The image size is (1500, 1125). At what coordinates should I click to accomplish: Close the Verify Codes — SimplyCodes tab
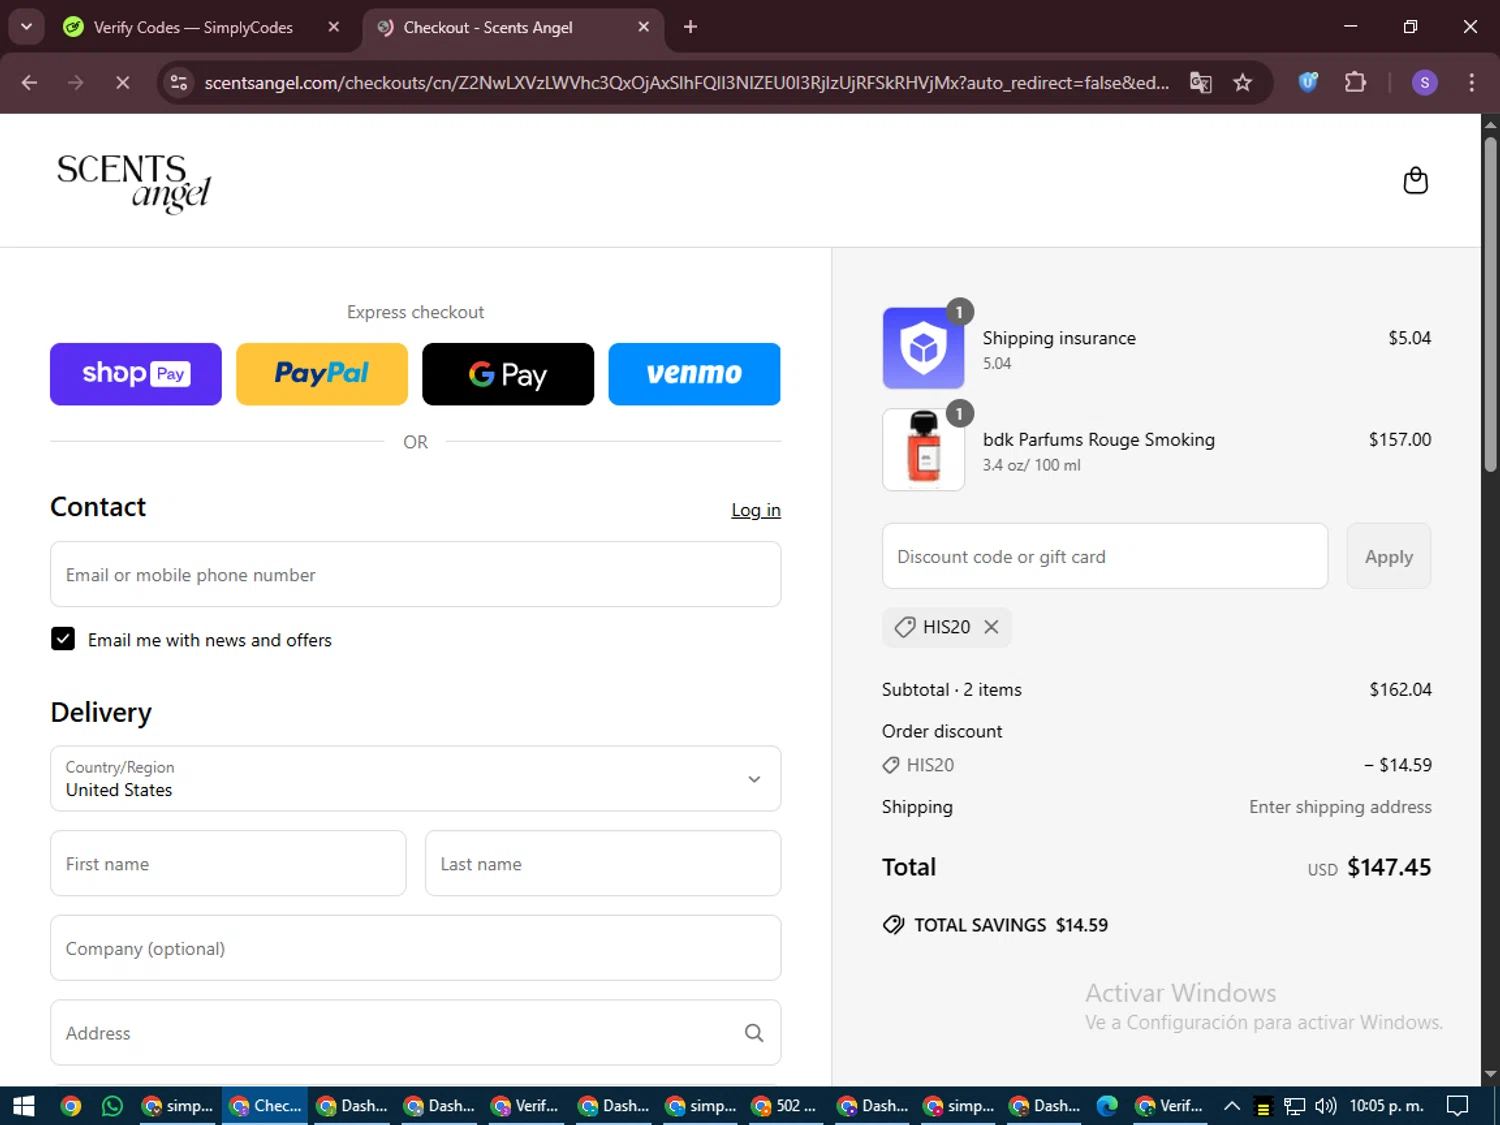click(334, 27)
